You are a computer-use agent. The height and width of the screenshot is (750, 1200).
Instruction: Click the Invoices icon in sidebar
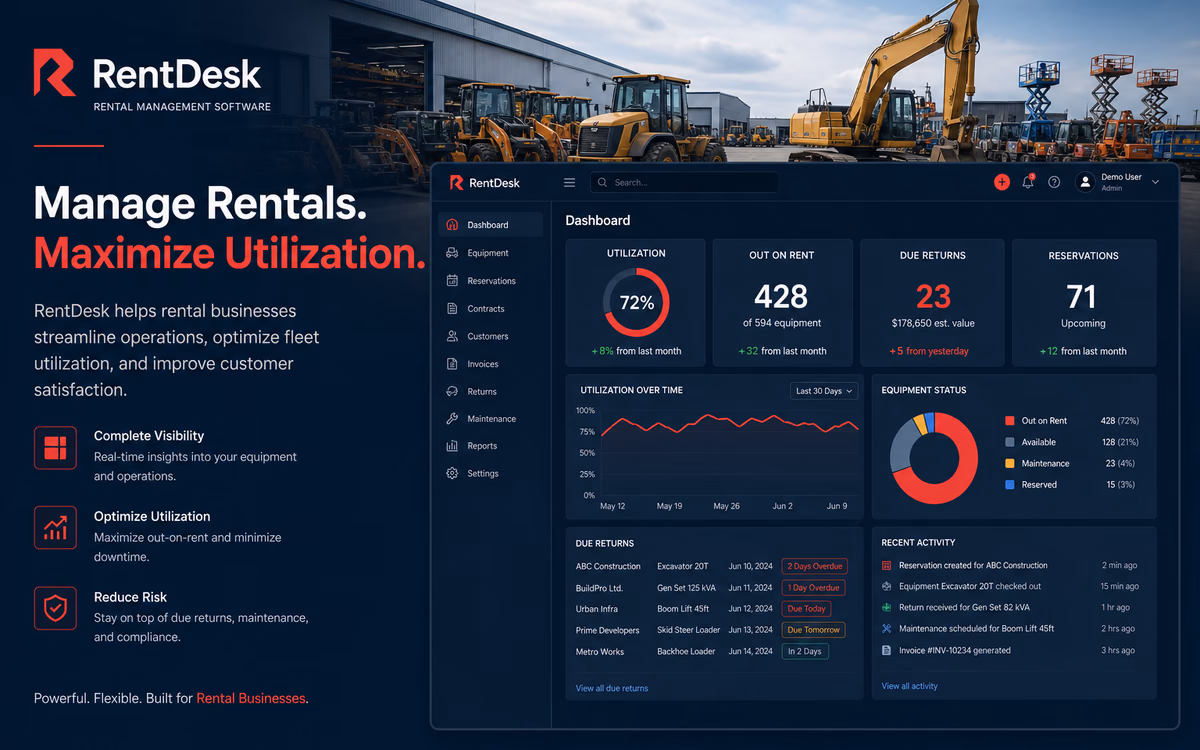pyautogui.click(x=452, y=364)
